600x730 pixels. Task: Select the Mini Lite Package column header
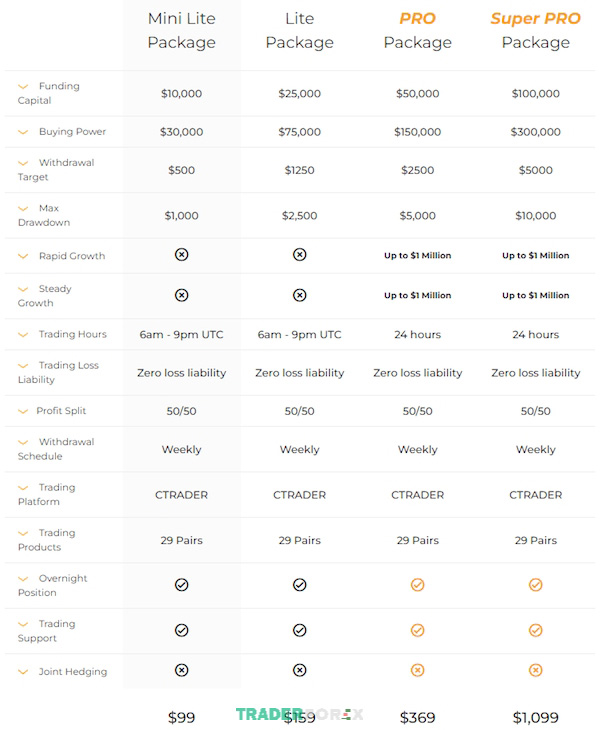[182, 30]
